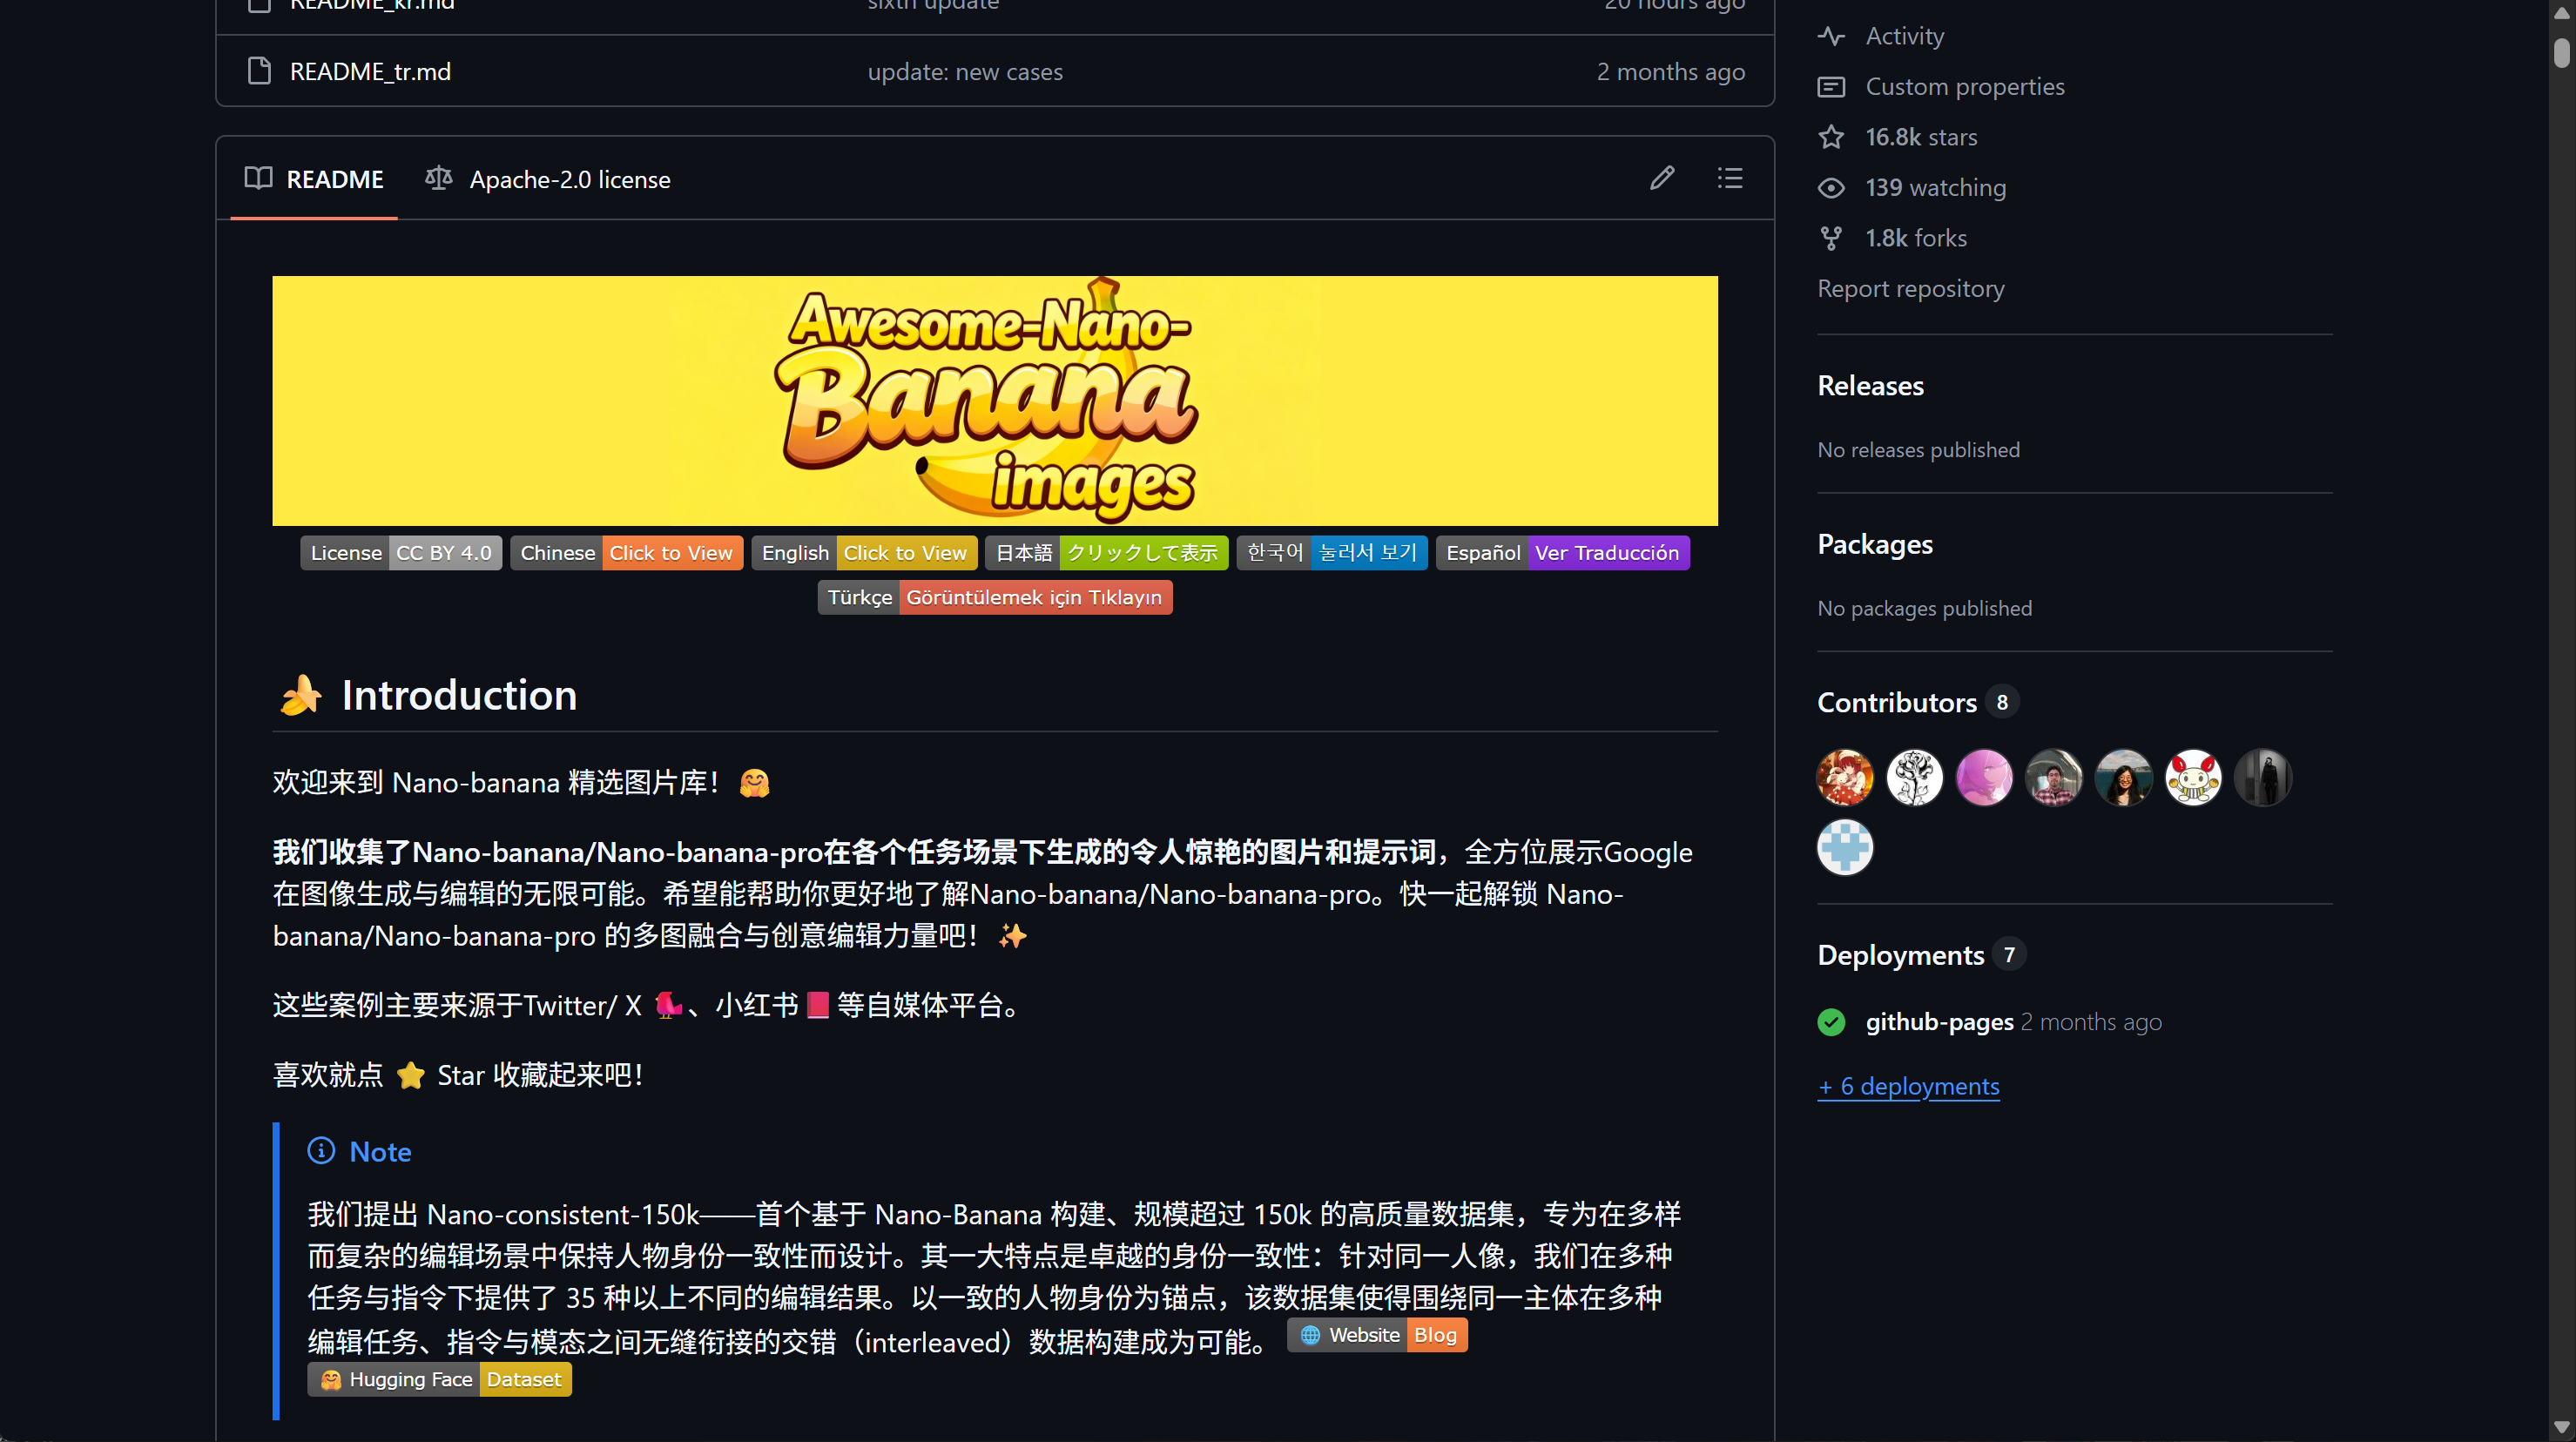Viewport: 2576px width, 1442px height.
Task: View the 139 watching link
Action: 1935,188
